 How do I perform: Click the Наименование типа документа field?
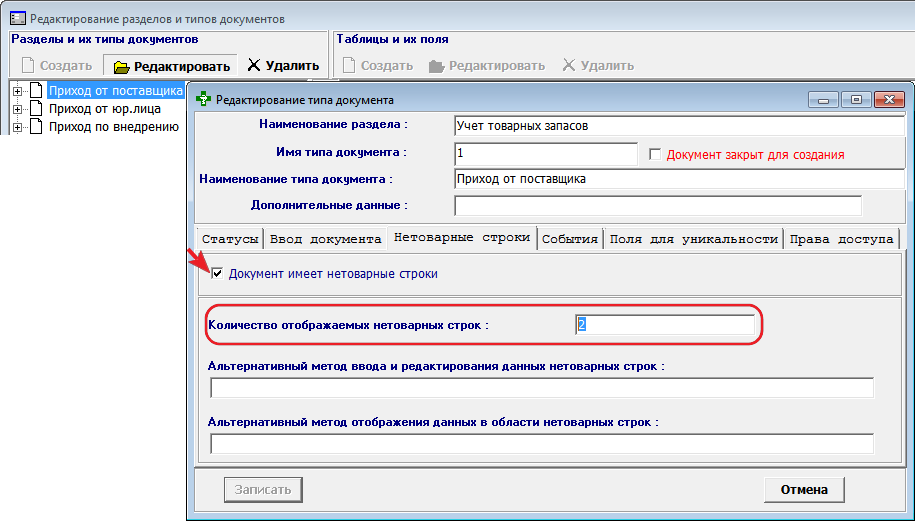point(678,179)
